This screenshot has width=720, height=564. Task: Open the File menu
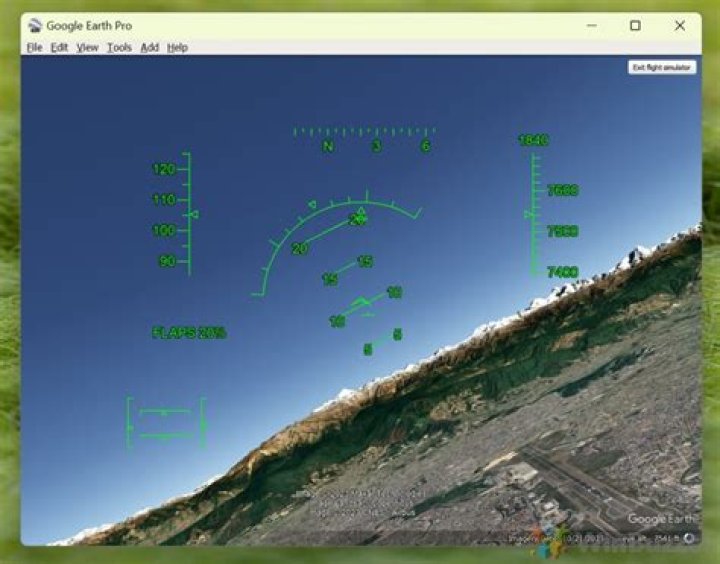34,47
